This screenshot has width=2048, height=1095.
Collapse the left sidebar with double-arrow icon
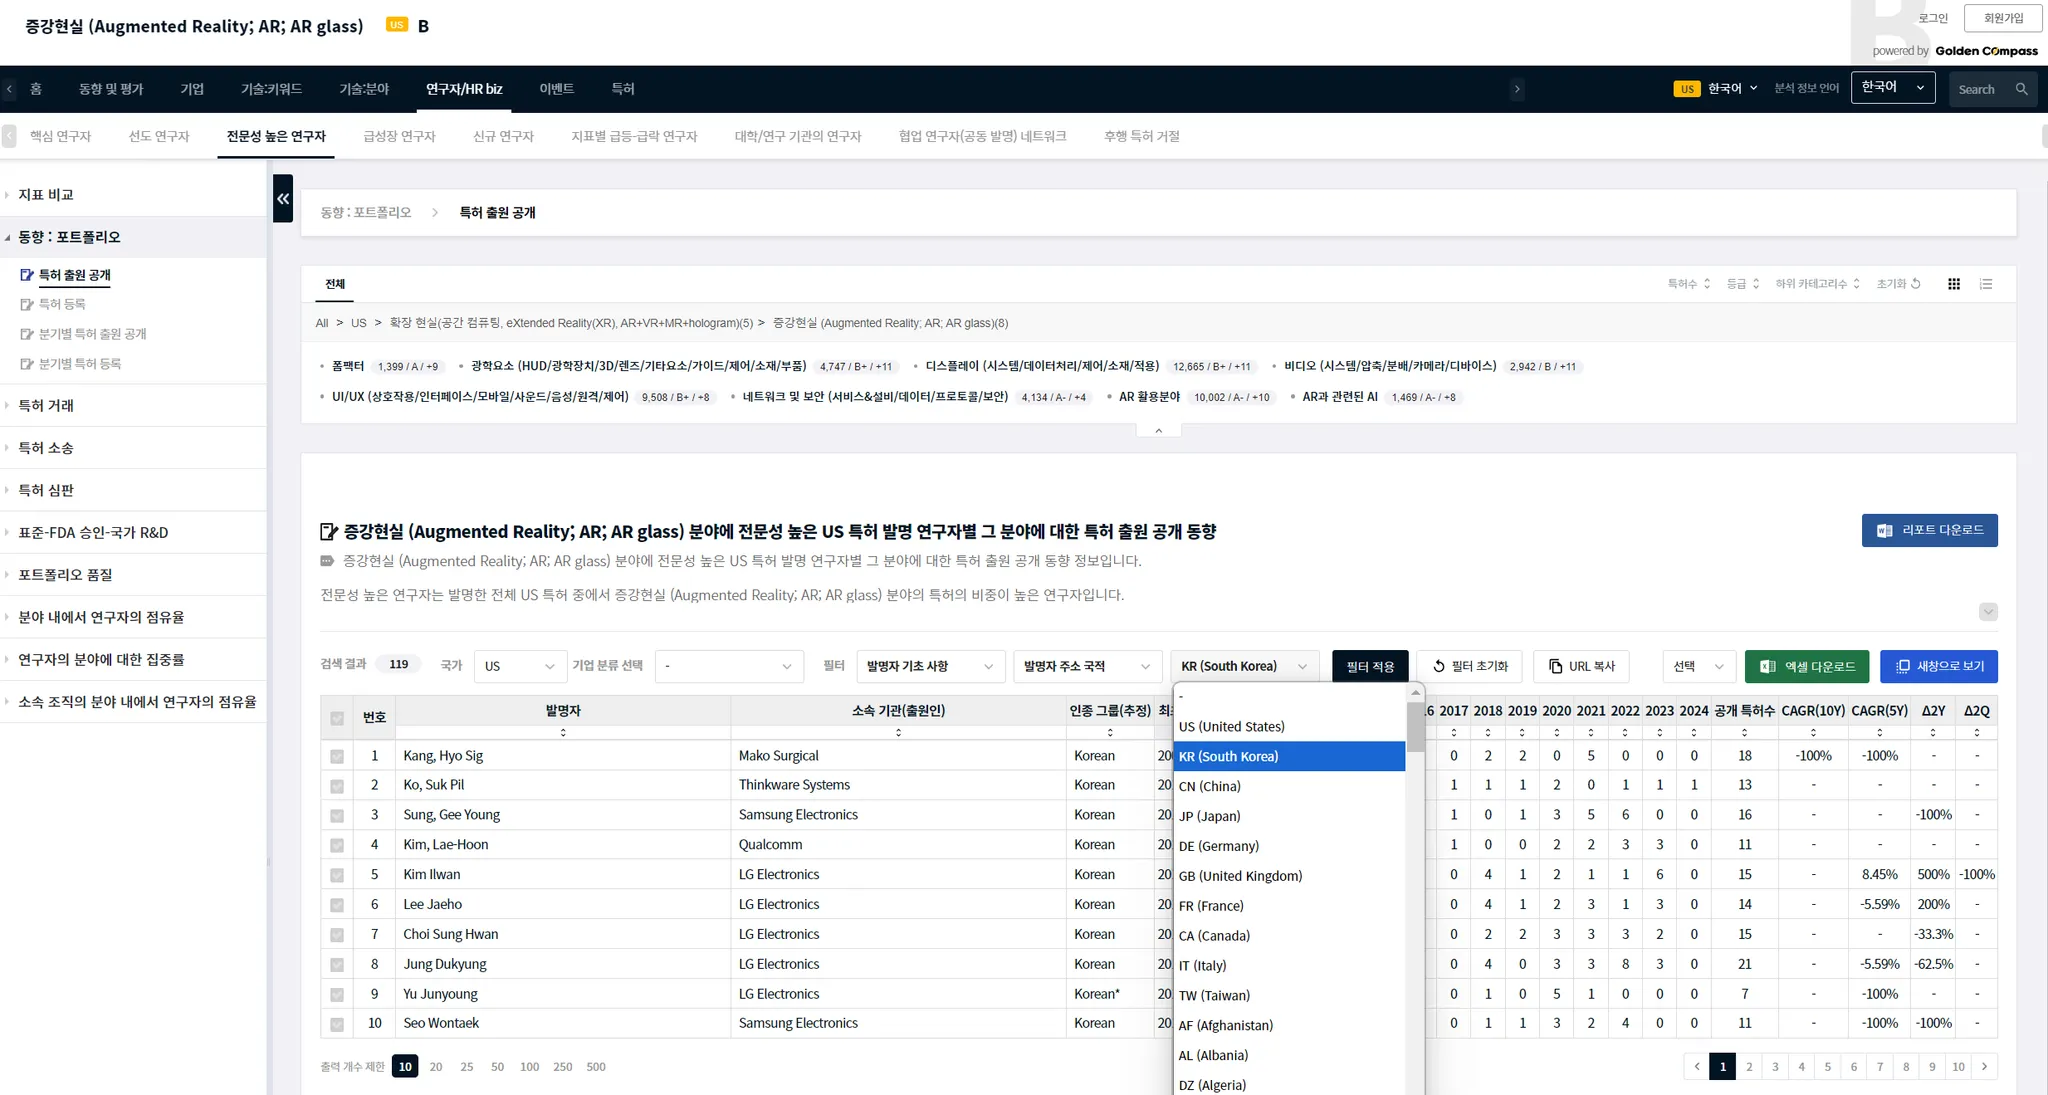(283, 199)
